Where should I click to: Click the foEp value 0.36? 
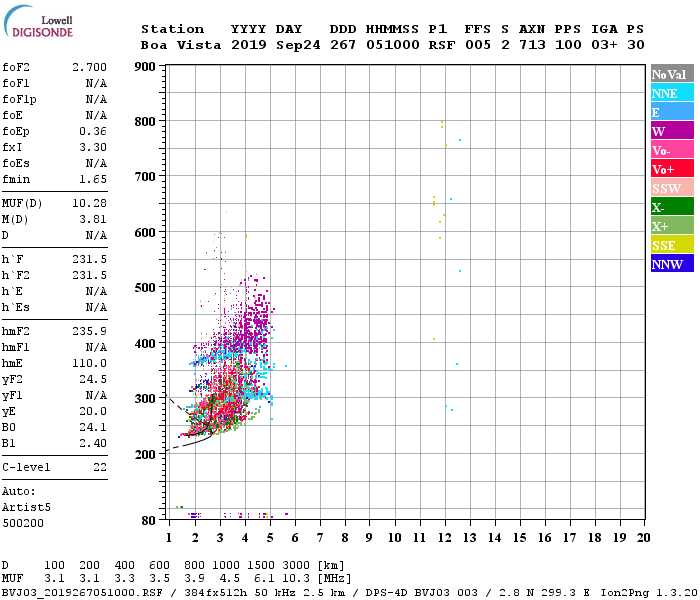click(93, 131)
